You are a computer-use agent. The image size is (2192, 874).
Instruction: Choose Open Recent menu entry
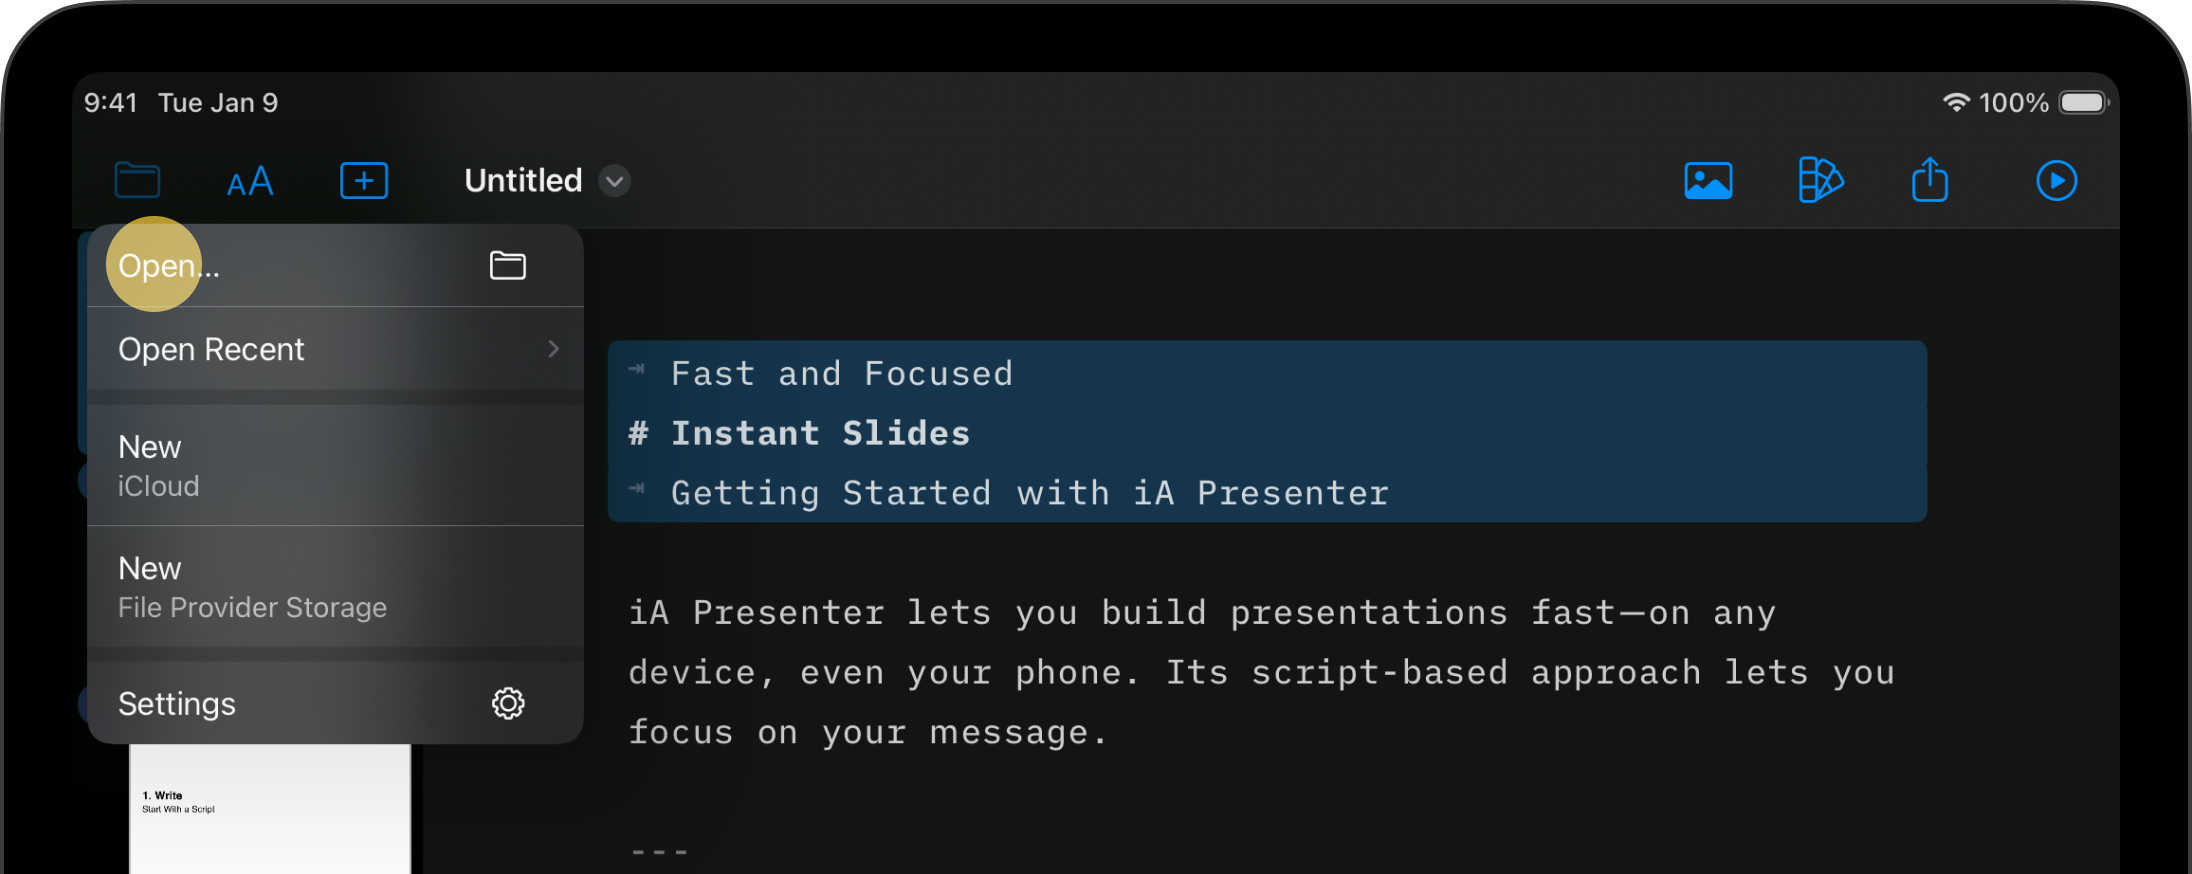212,349
